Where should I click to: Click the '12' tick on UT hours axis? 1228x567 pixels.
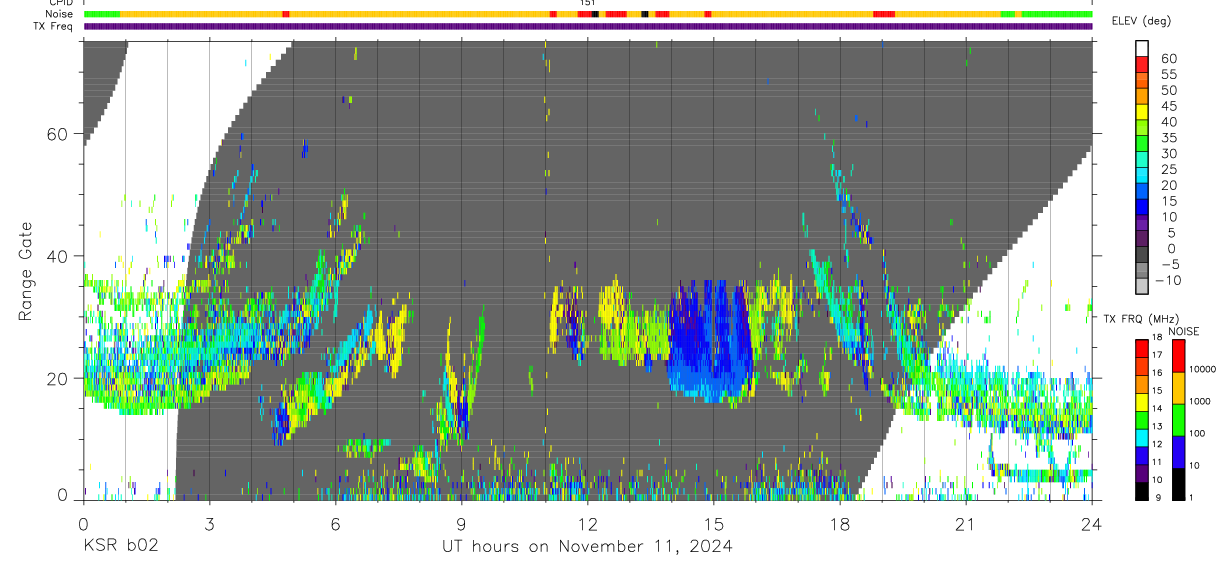click(588, 524)
